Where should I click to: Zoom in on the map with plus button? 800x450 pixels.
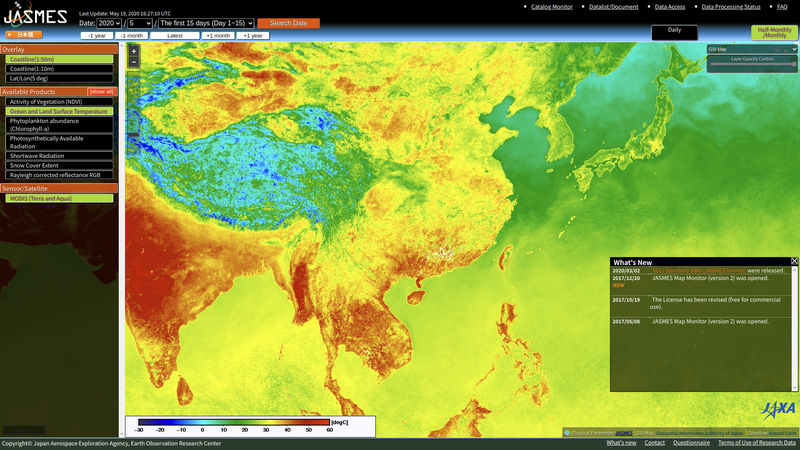pyautogui.click(x=134, y=51)
